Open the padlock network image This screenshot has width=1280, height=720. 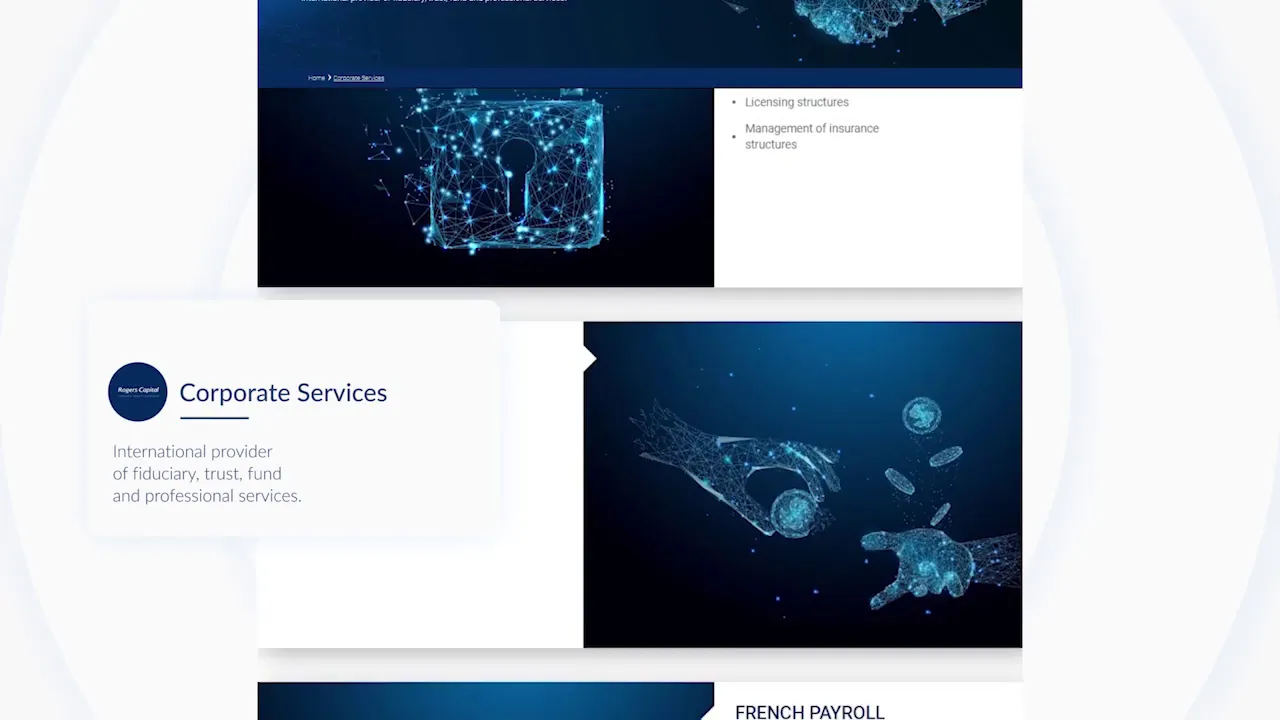point(486,187)
